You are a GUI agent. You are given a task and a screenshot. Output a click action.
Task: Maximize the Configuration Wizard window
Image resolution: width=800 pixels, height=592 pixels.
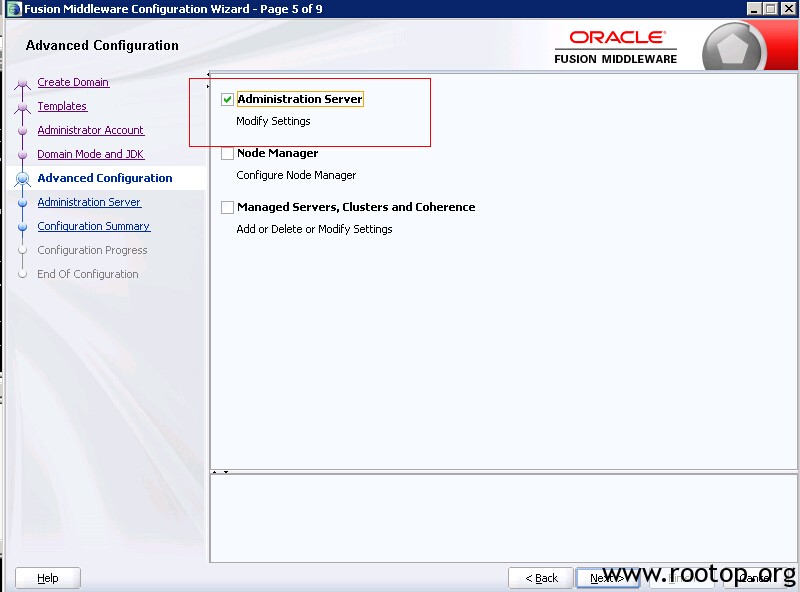click(x=771, y=9)
